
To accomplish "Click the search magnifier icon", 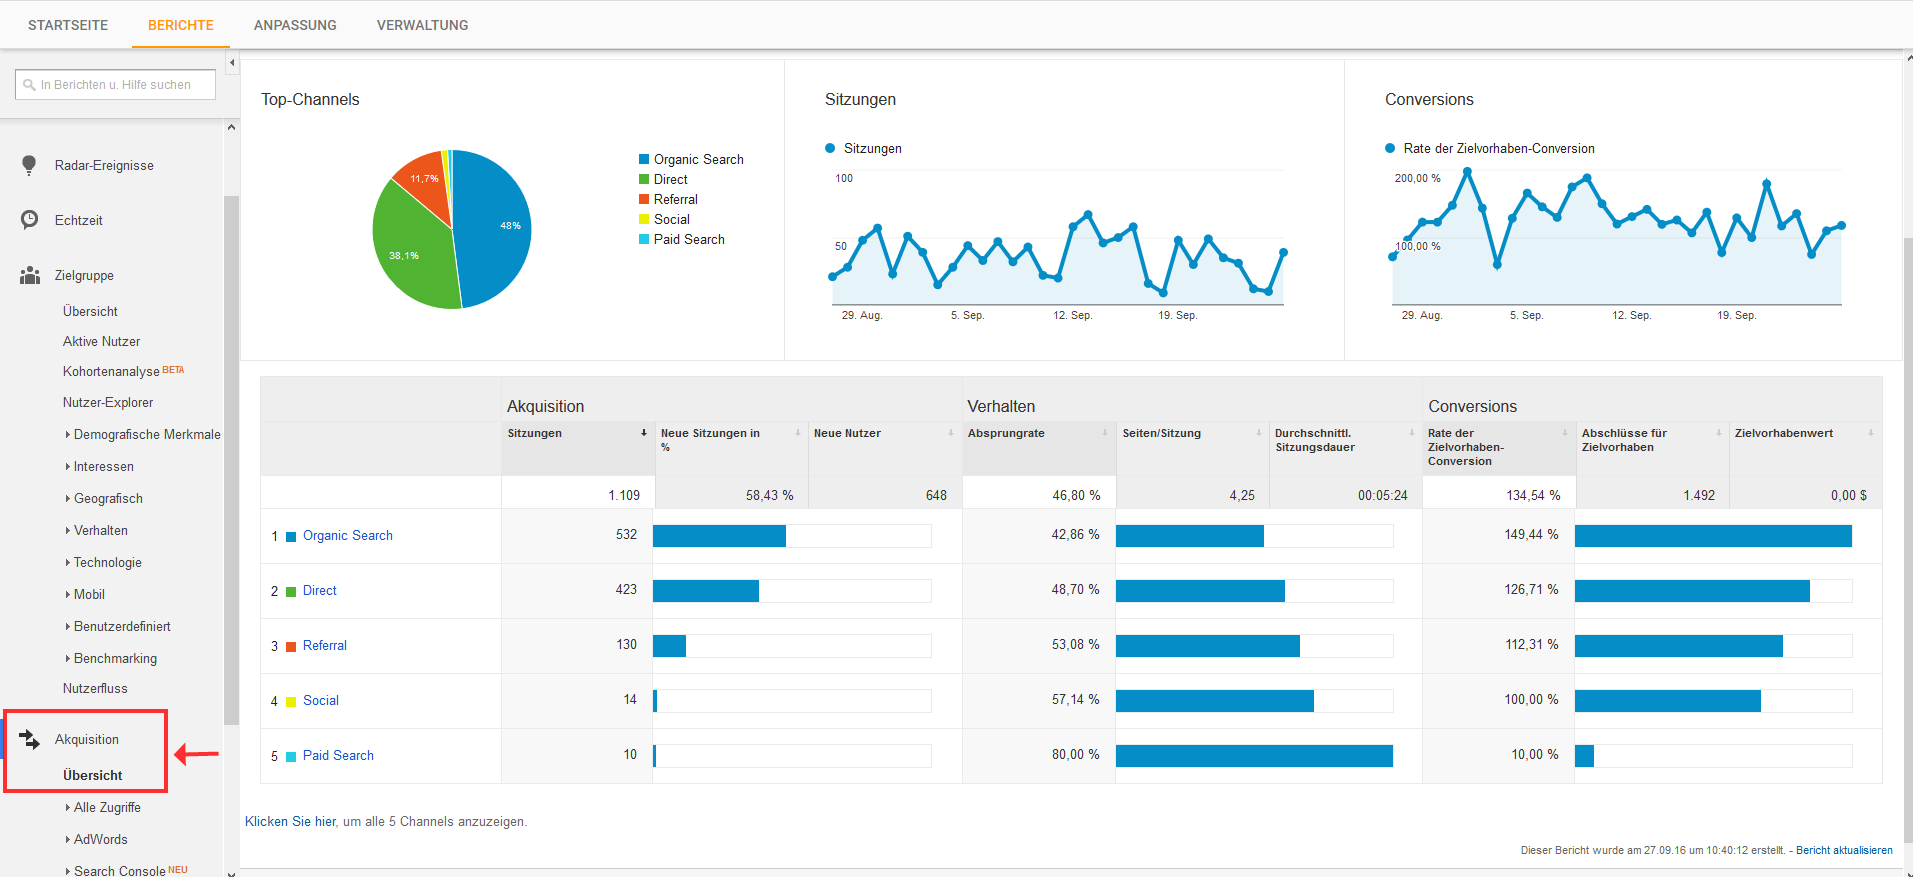I will (29, 85).
